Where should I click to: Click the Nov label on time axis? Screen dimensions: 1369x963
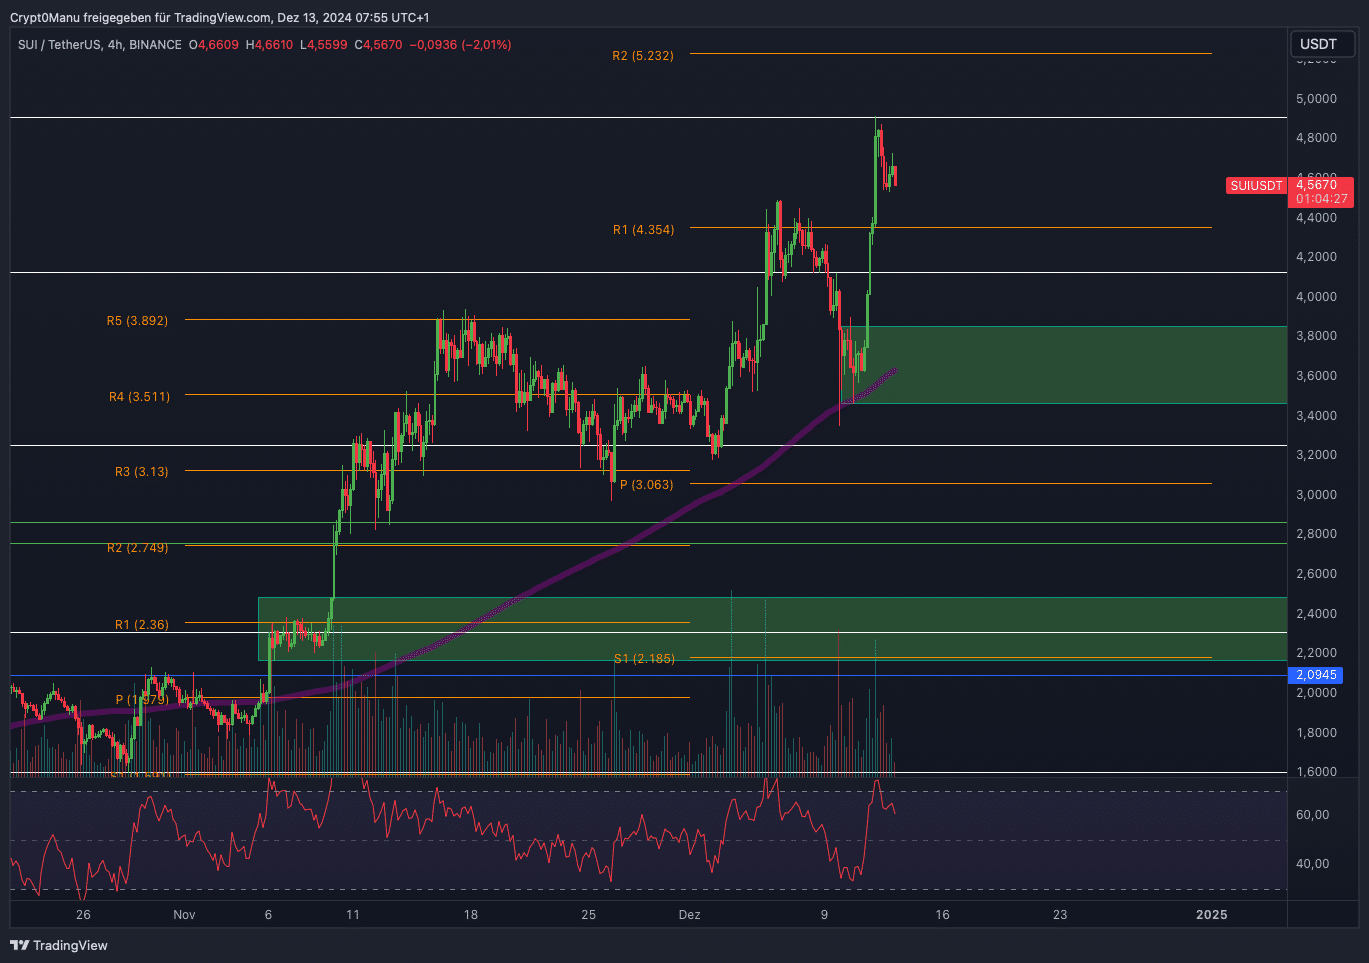coord(184,915)
